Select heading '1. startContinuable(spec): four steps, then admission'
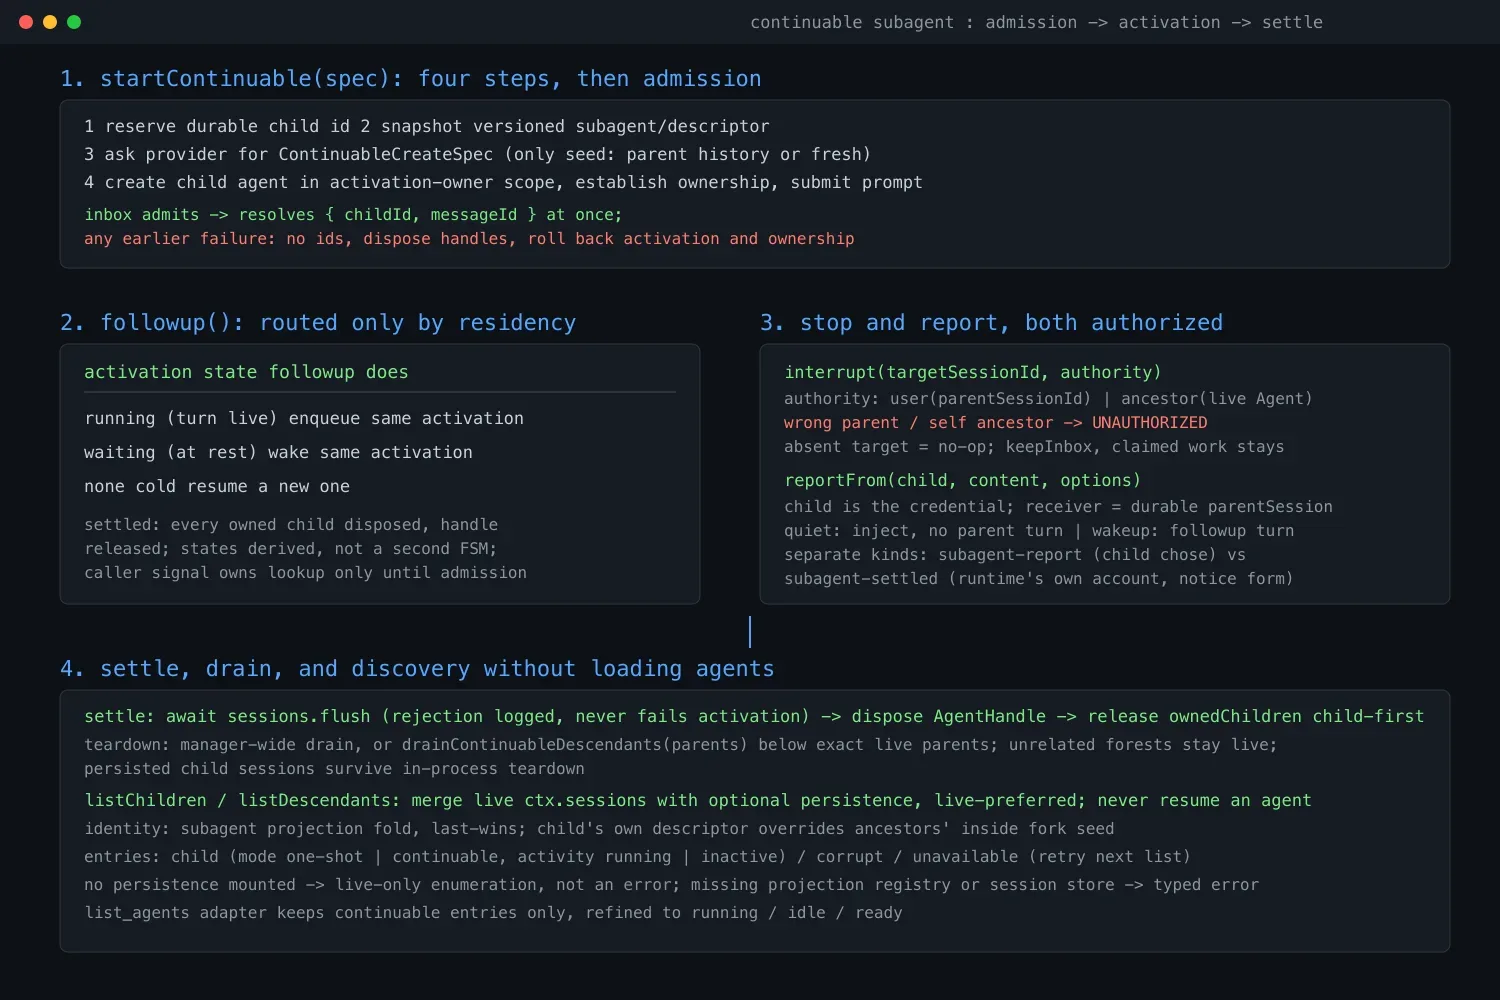The height and width of the screenshot is (1000, 1500). tap(411, 78)
